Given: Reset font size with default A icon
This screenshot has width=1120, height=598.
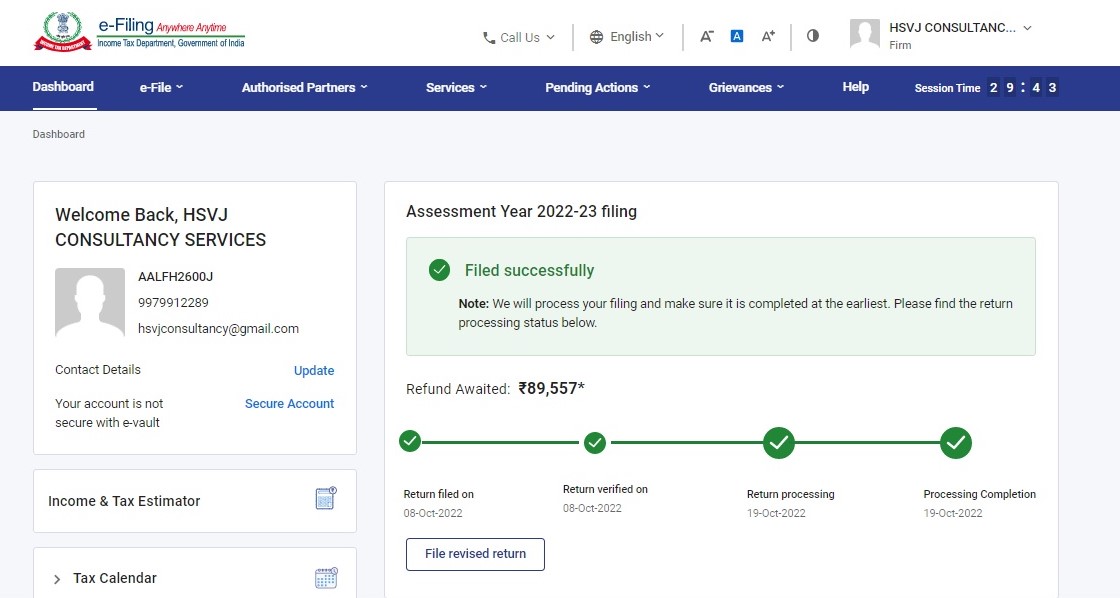Looking at the screenshot, I should point(737,36).
